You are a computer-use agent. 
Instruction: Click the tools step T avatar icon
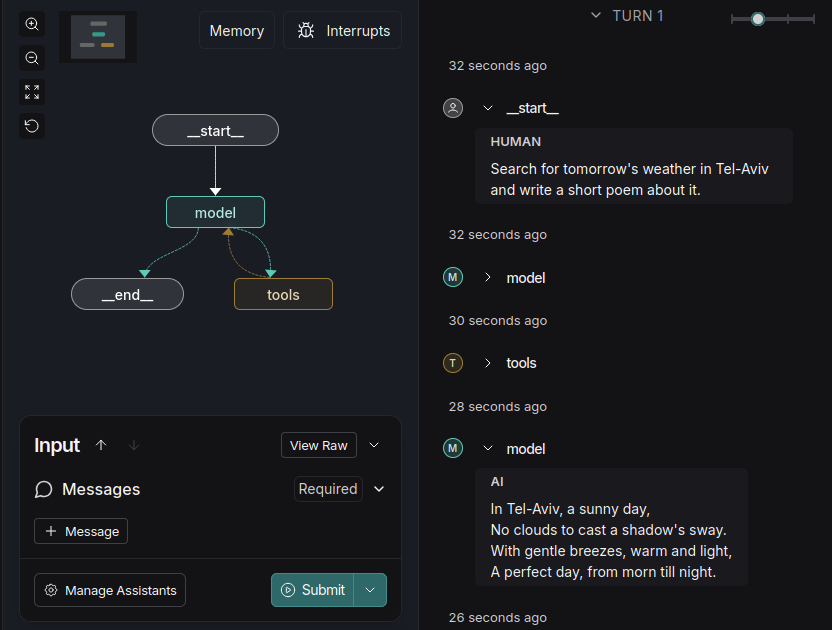click(x=453, y=363)
